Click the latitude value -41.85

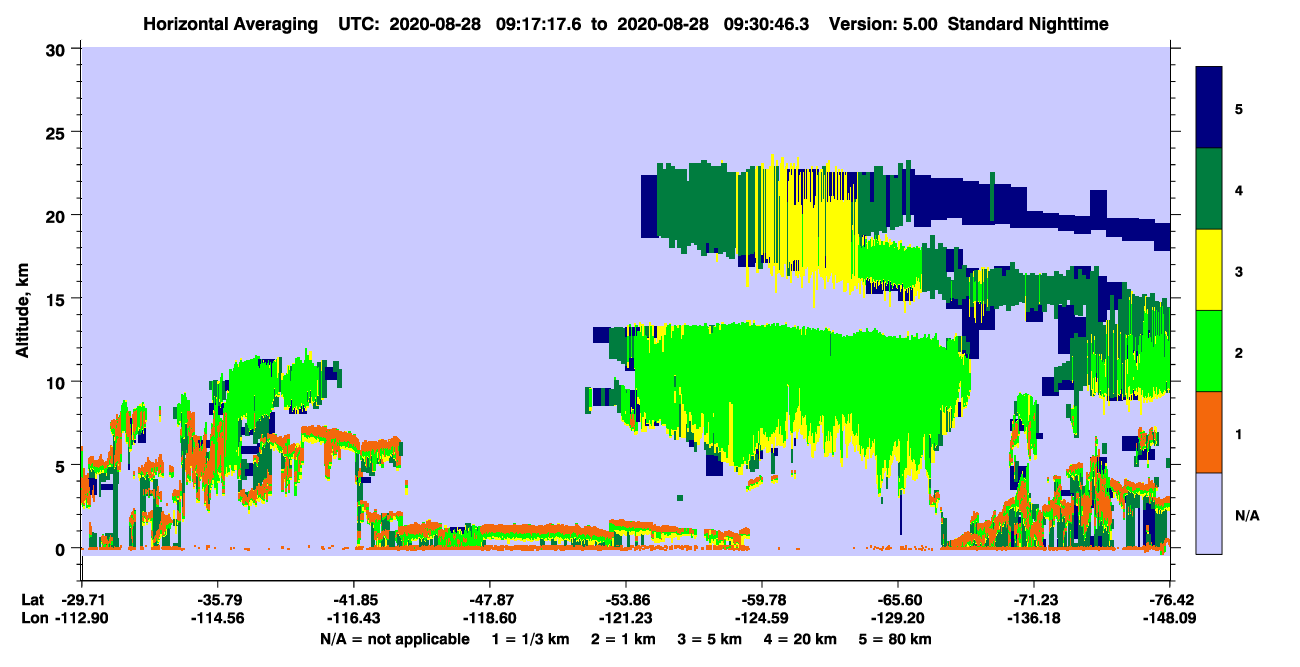354,600
